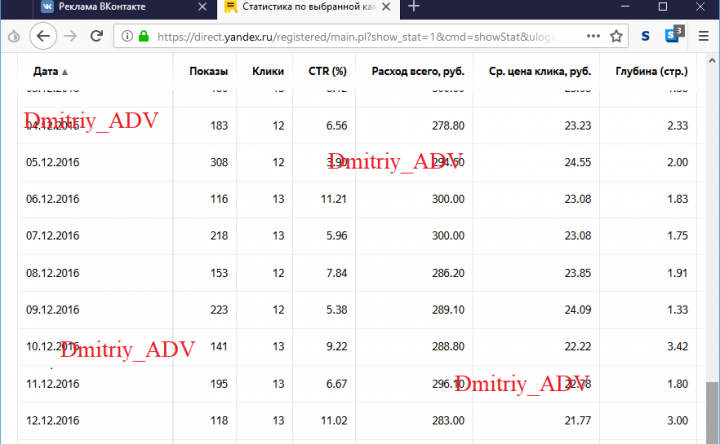Click depth value 2.33

677,126
